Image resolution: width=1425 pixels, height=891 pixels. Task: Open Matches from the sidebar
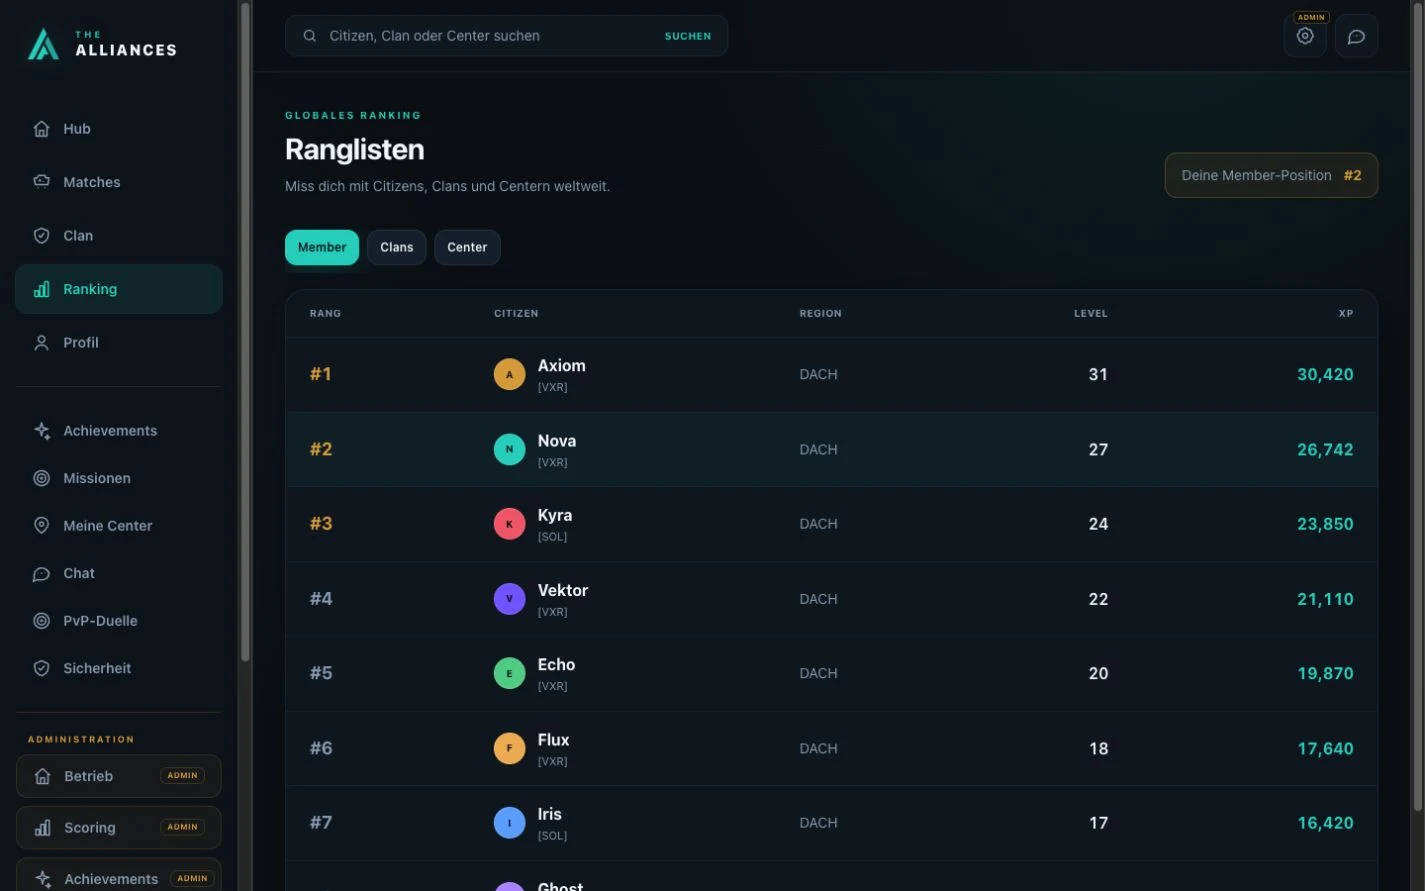coord(119,182)
